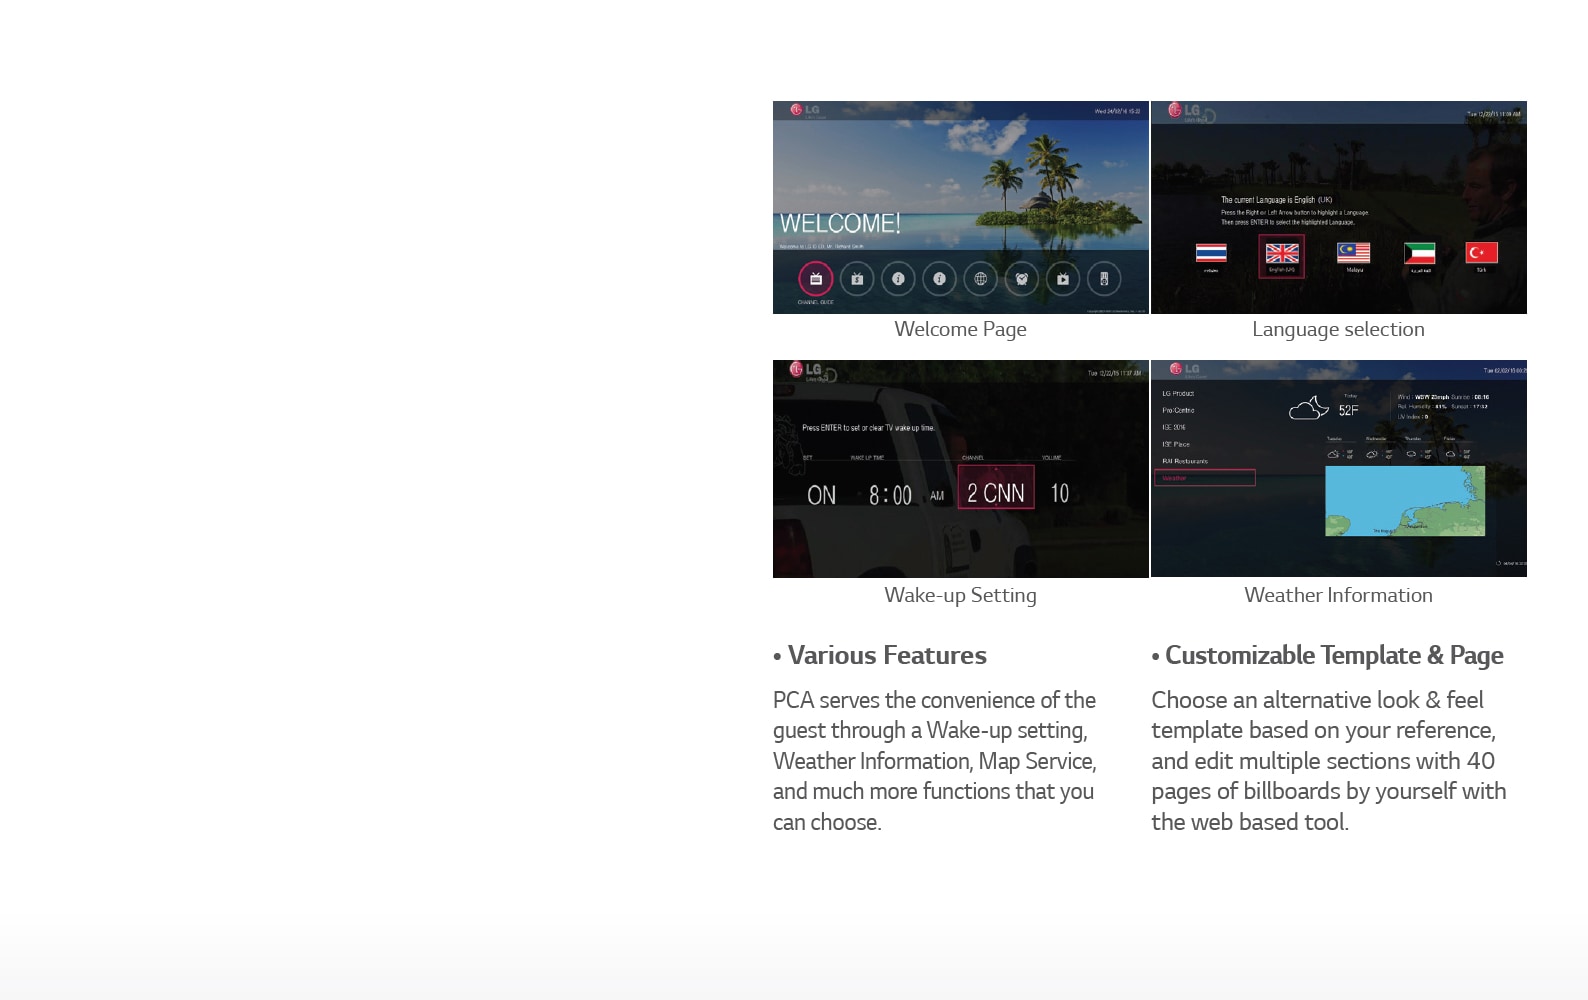Click the Wake-up Setting screenshot date and time
1588x1000 pixels.
click(1114, 373)
